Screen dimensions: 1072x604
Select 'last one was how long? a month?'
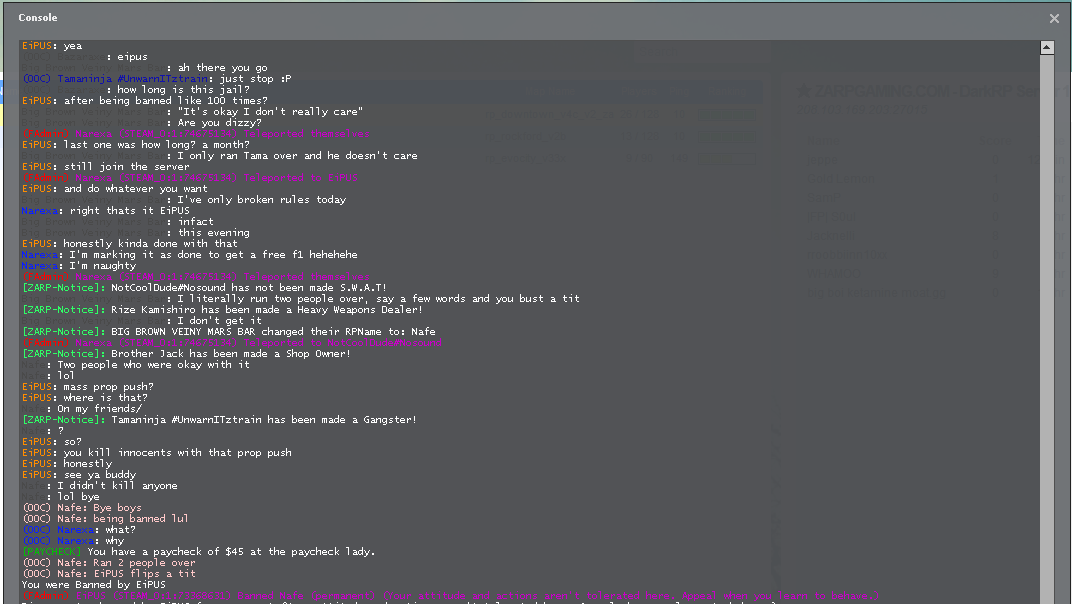tap(136, 144)
